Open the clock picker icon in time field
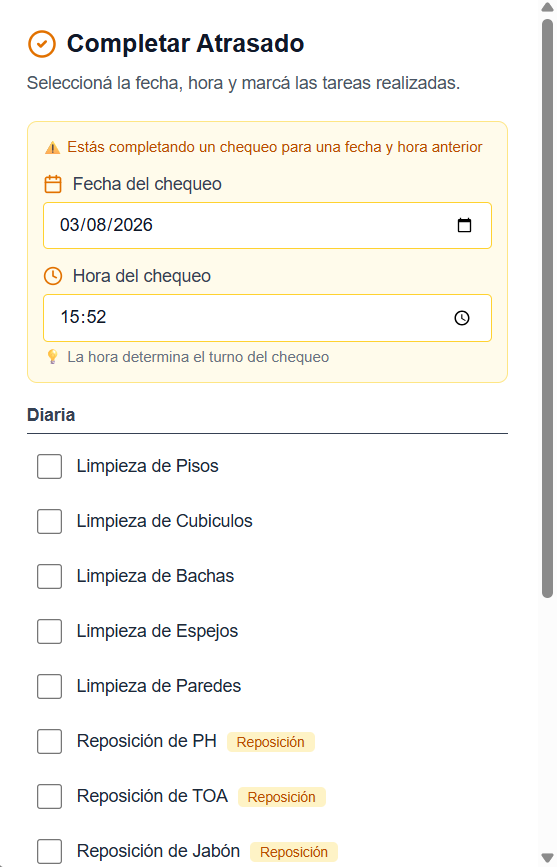This screenshot has height=867, width=557. (462, 318)
